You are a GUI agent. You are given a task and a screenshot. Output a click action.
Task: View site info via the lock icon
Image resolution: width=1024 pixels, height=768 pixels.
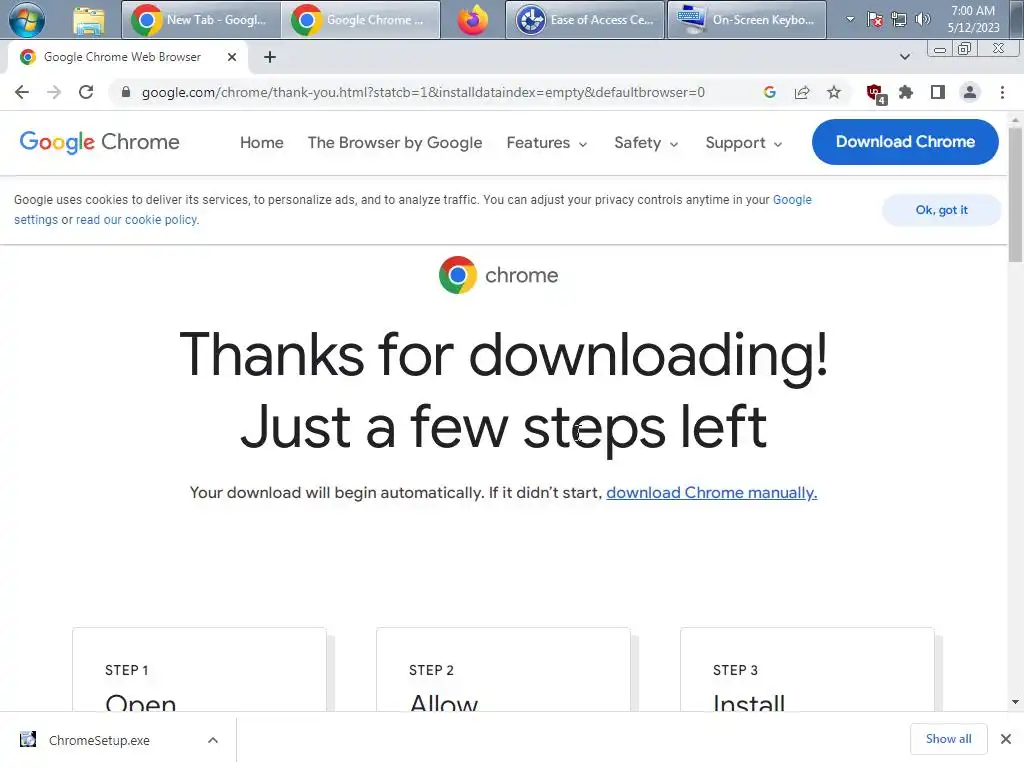pyautogui.click(x=126, y=92)
